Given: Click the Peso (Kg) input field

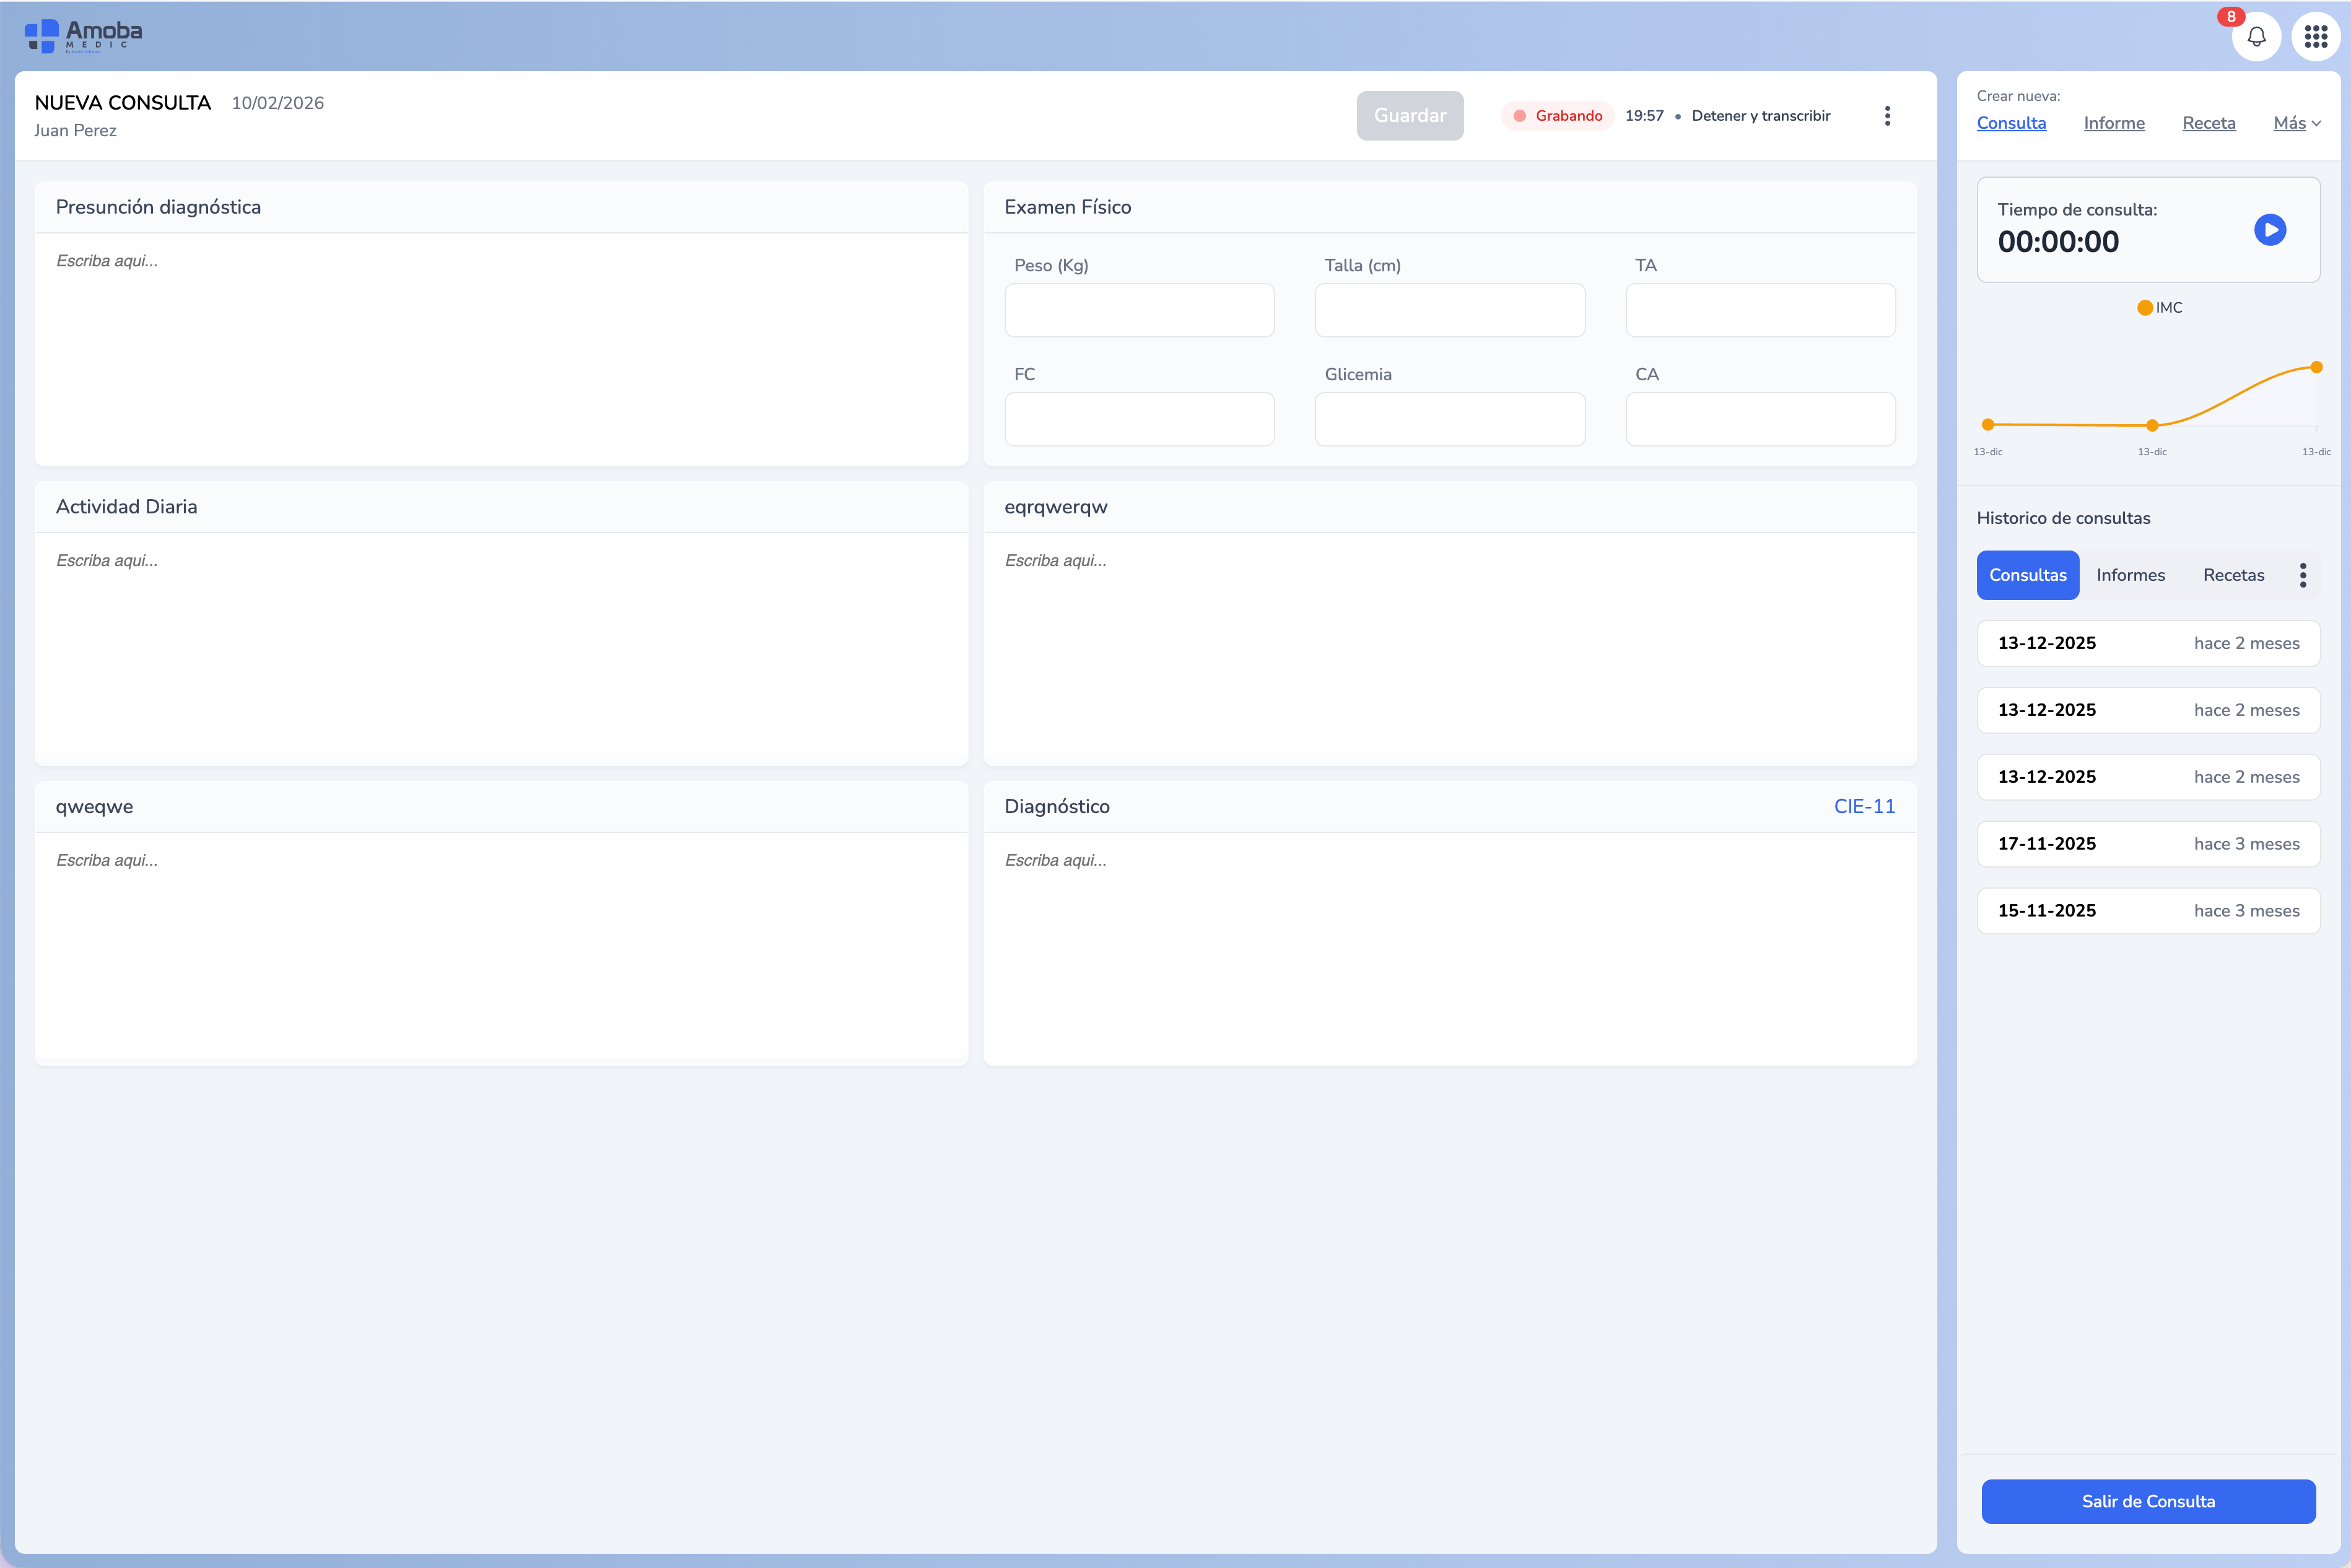Looking at the screenshot, I should 1139,310.
